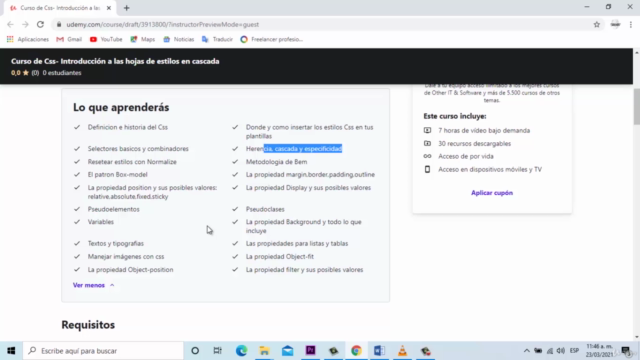
Task: Click the video icon beside 7 horas de vídeo
Action: point(427,130)
